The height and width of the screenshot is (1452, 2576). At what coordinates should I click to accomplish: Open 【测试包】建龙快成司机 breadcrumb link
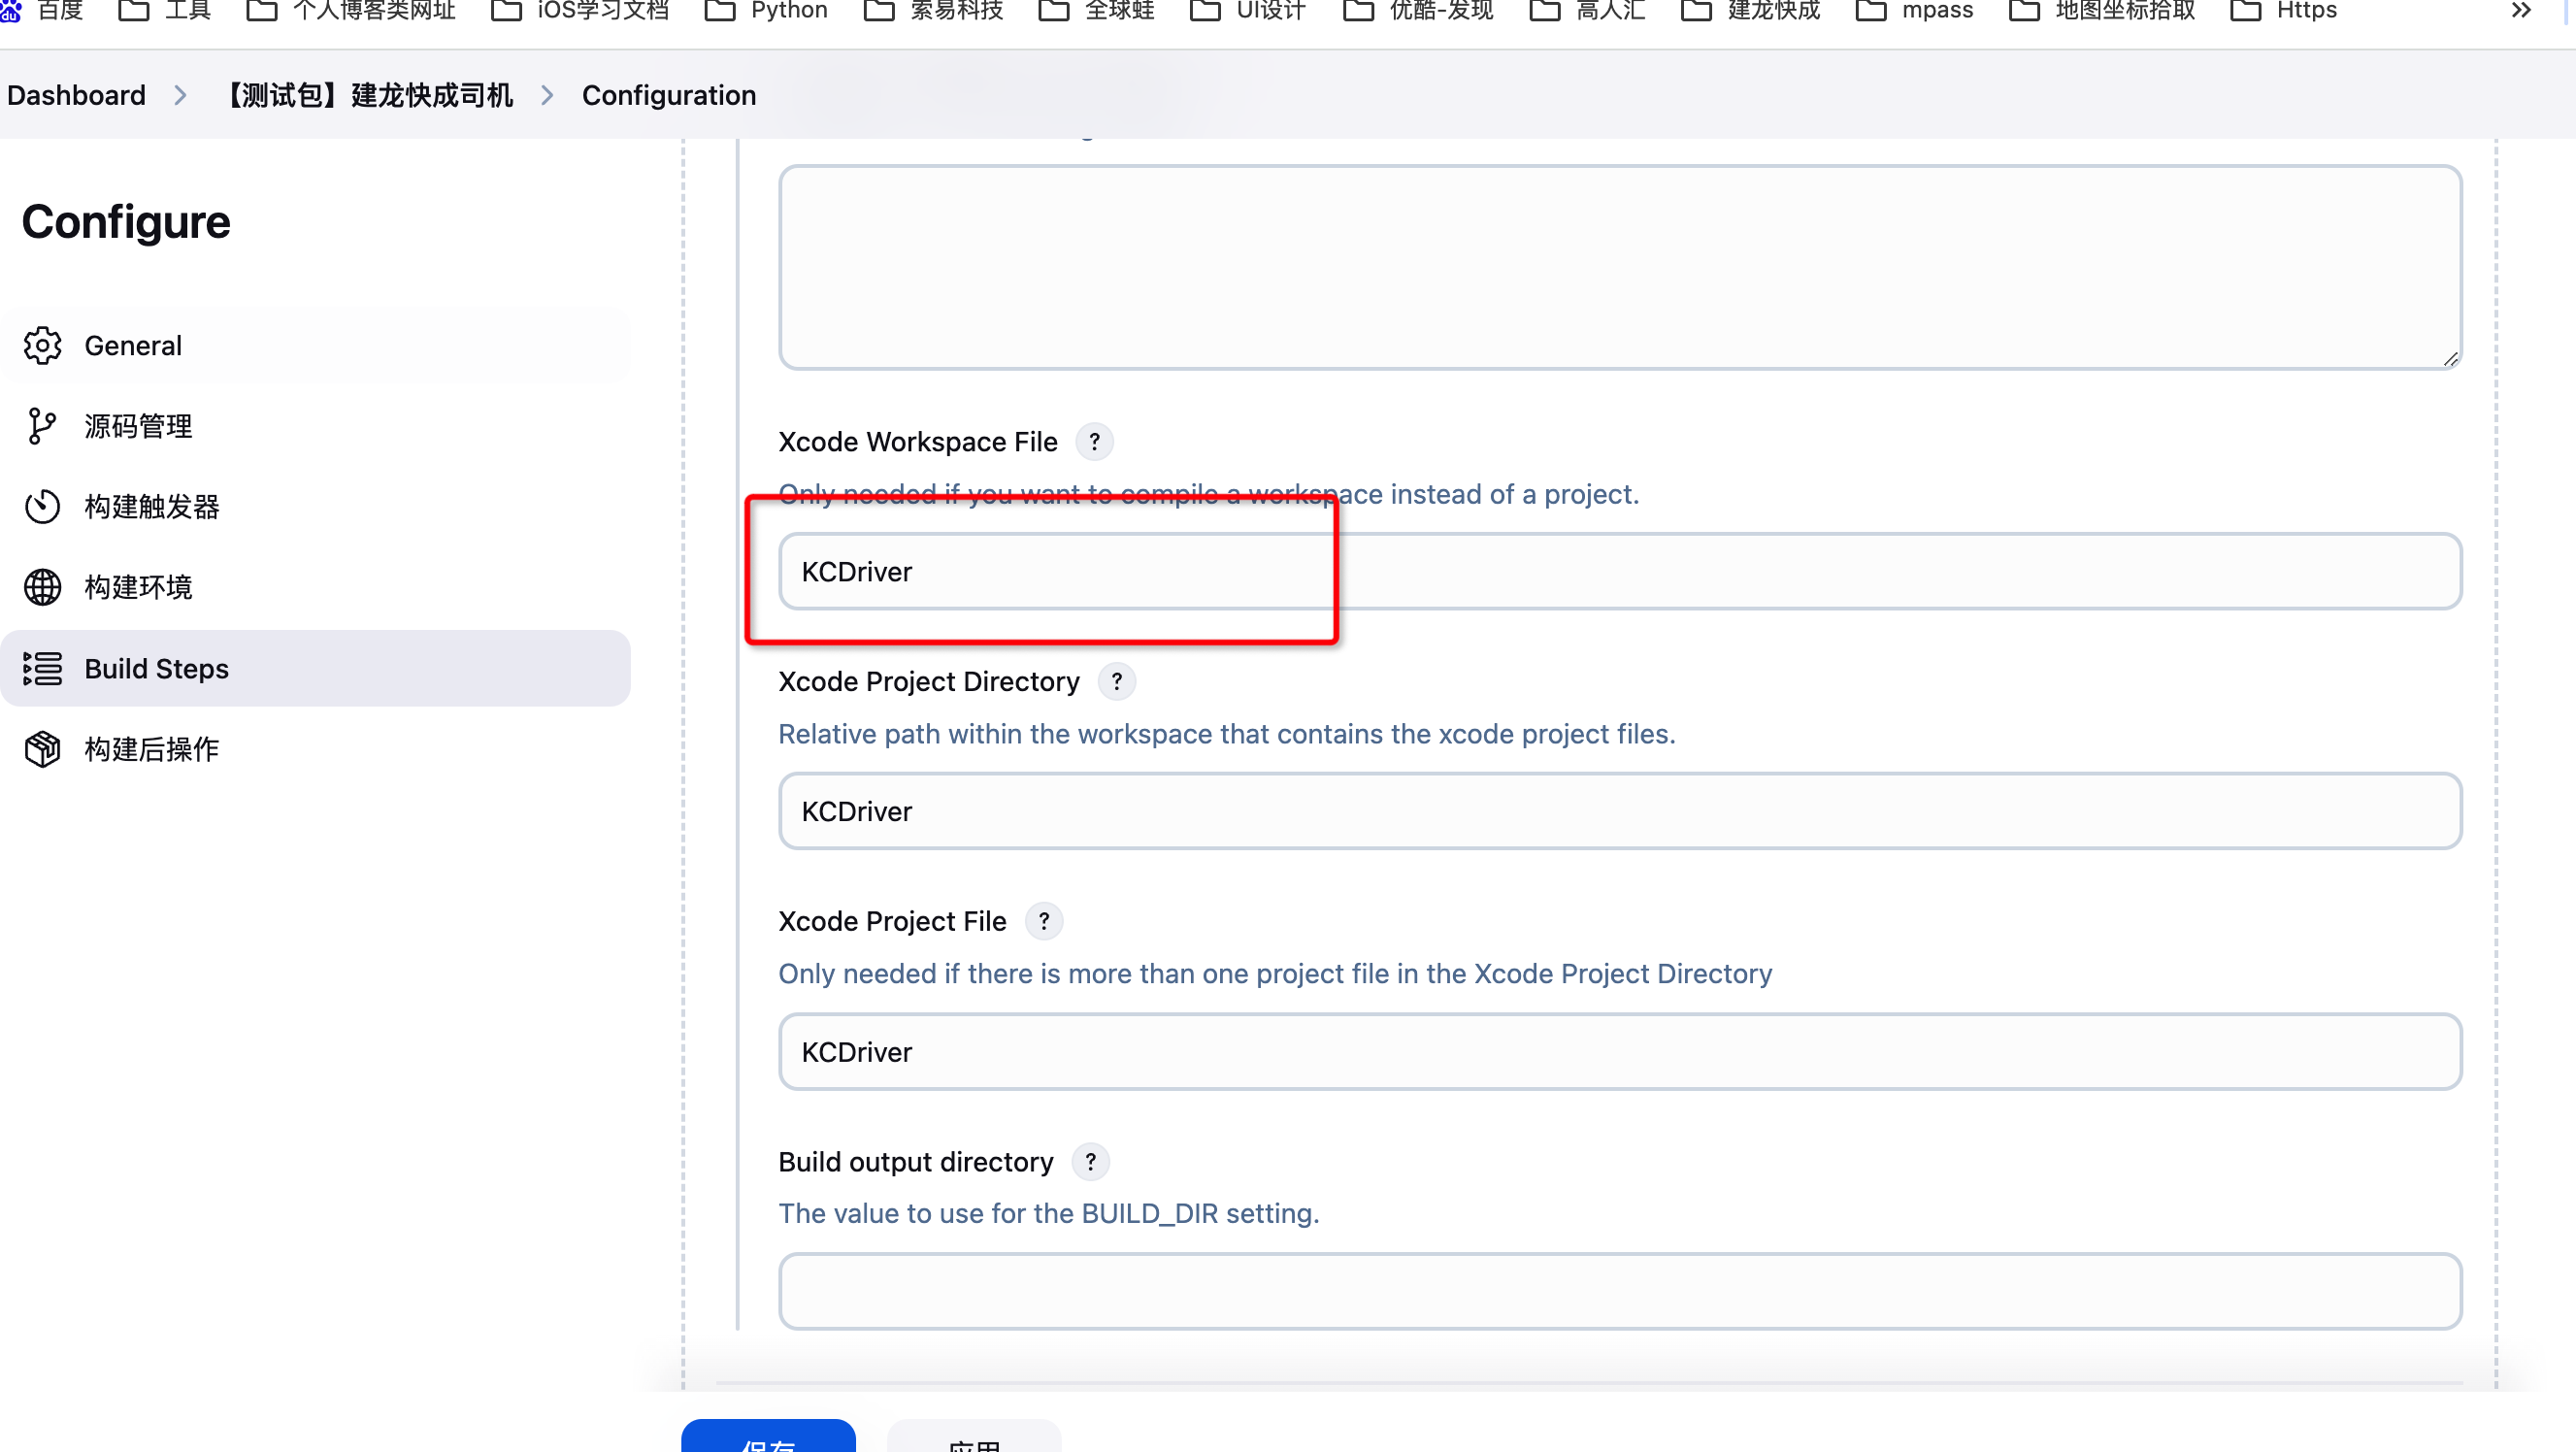click(367, 95)
